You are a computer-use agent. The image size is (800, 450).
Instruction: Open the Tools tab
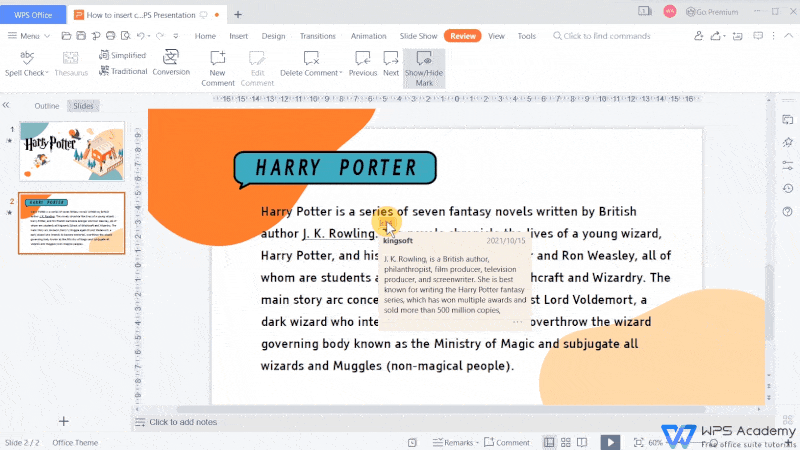pos(527,36)
